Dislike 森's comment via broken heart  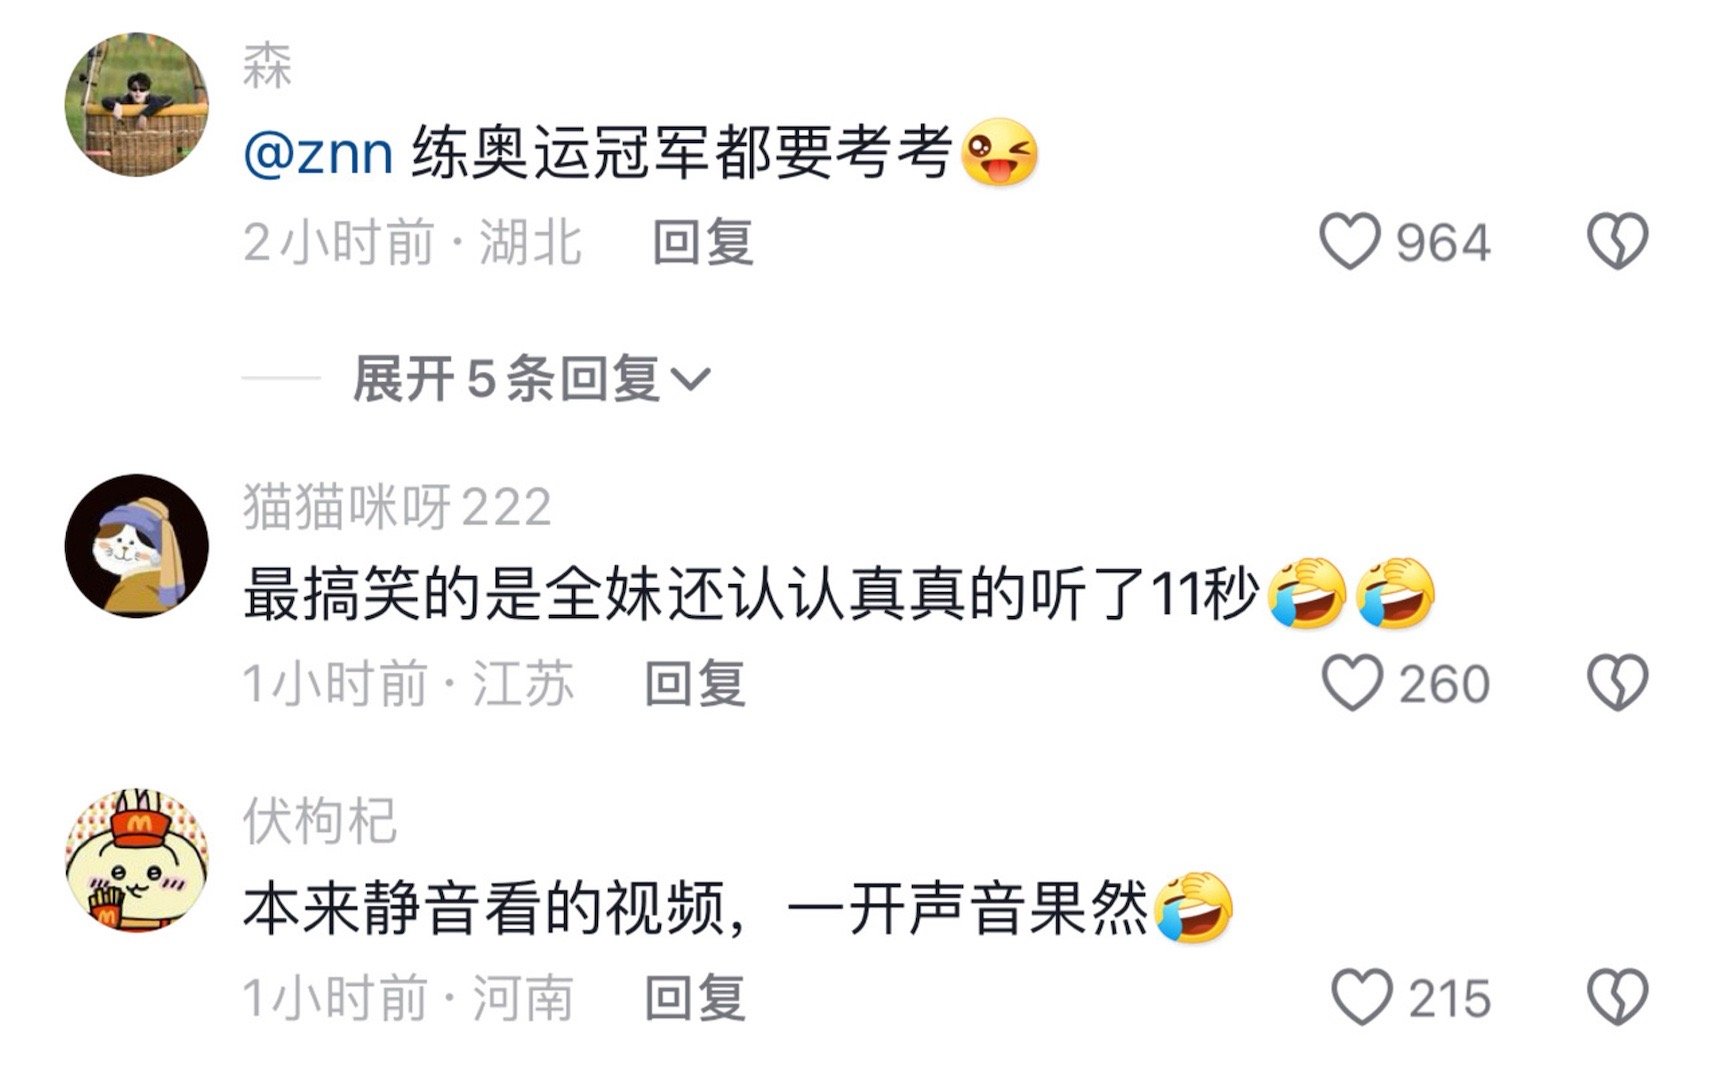point(1617,241)
